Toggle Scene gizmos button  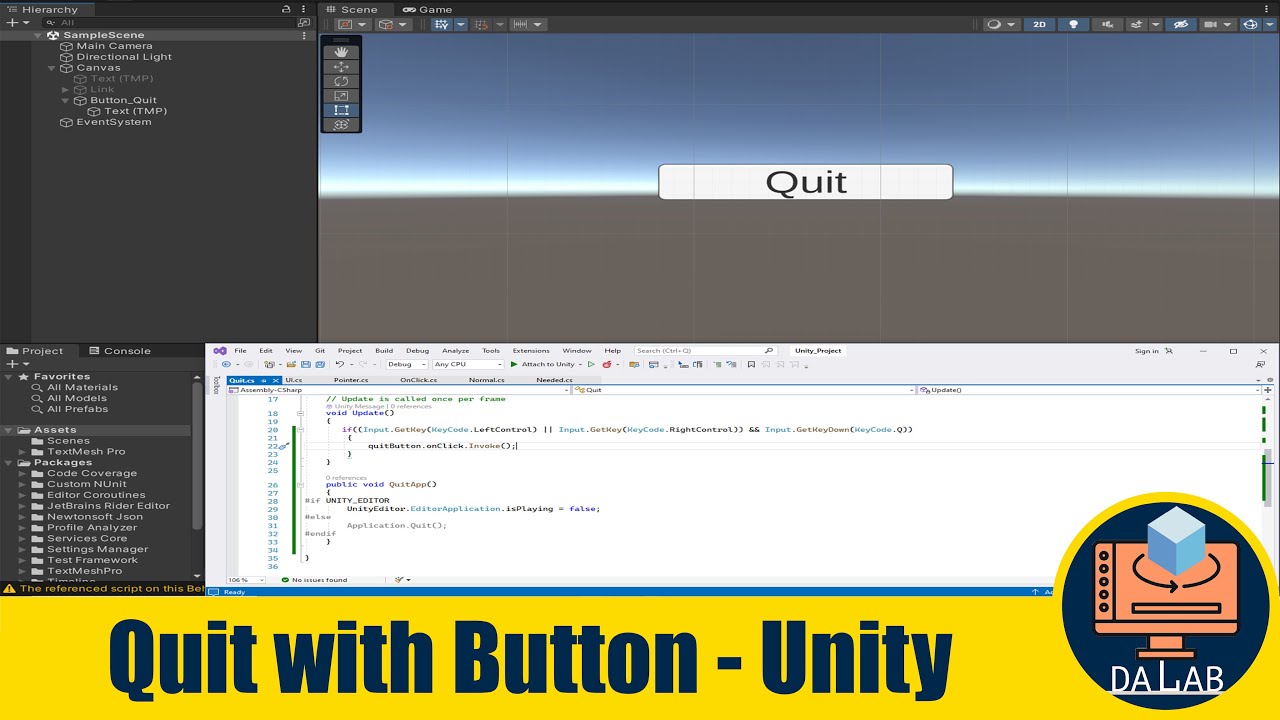[x=1250, y=24]
